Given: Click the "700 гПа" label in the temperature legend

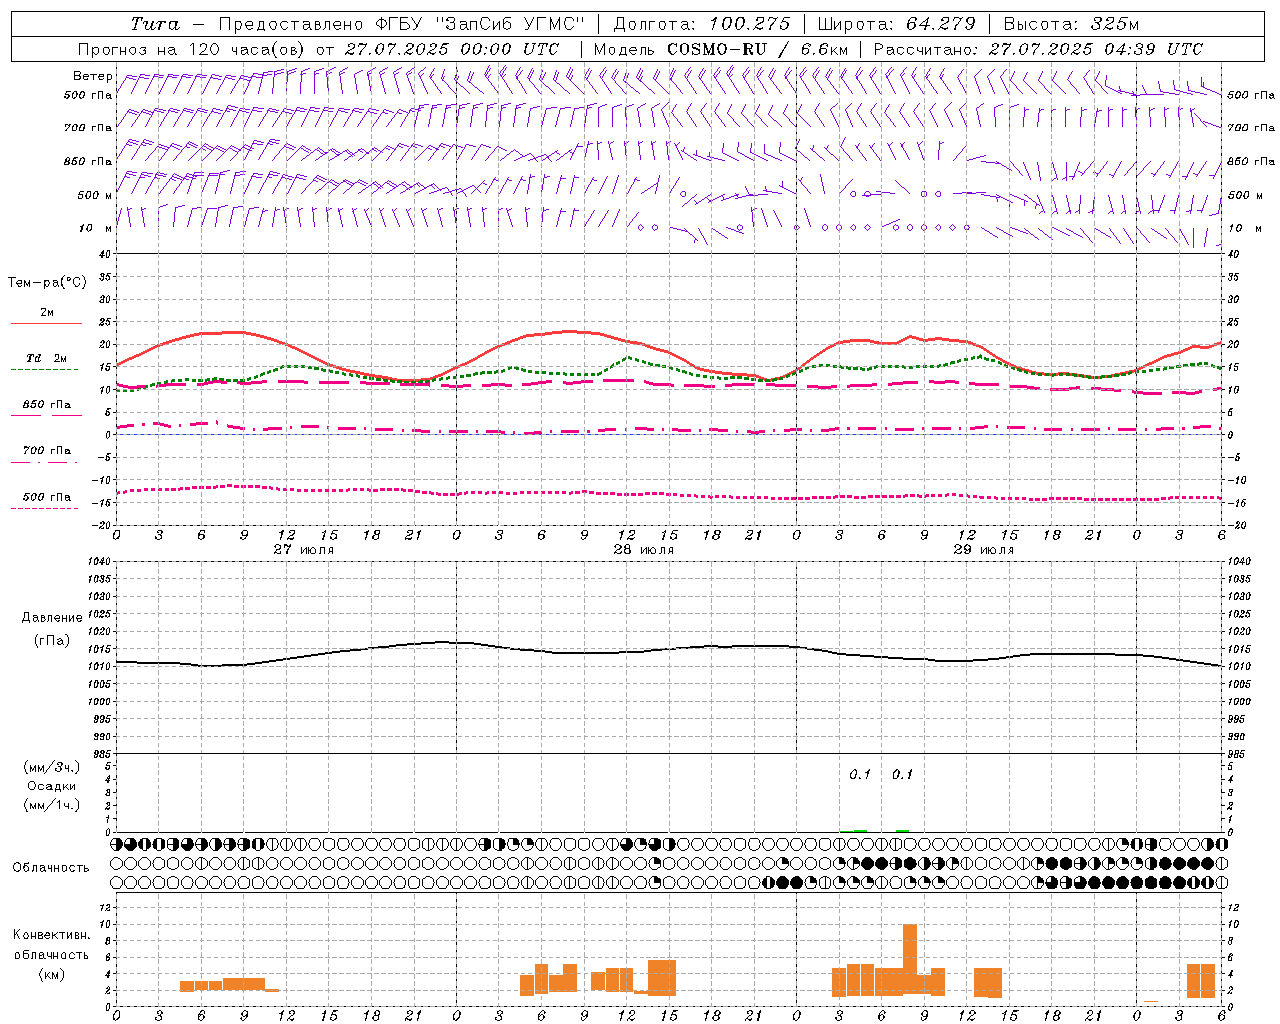Looking at the screenshot, I should click(x=46, y=451).
